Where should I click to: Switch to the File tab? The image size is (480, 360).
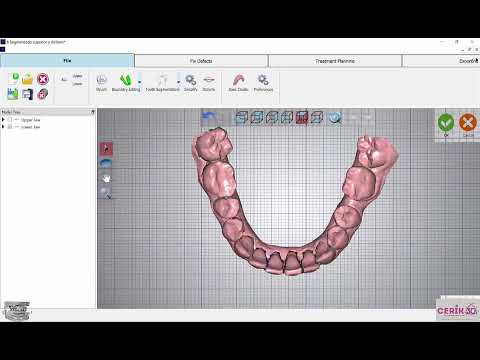click(x=67, y=61)
